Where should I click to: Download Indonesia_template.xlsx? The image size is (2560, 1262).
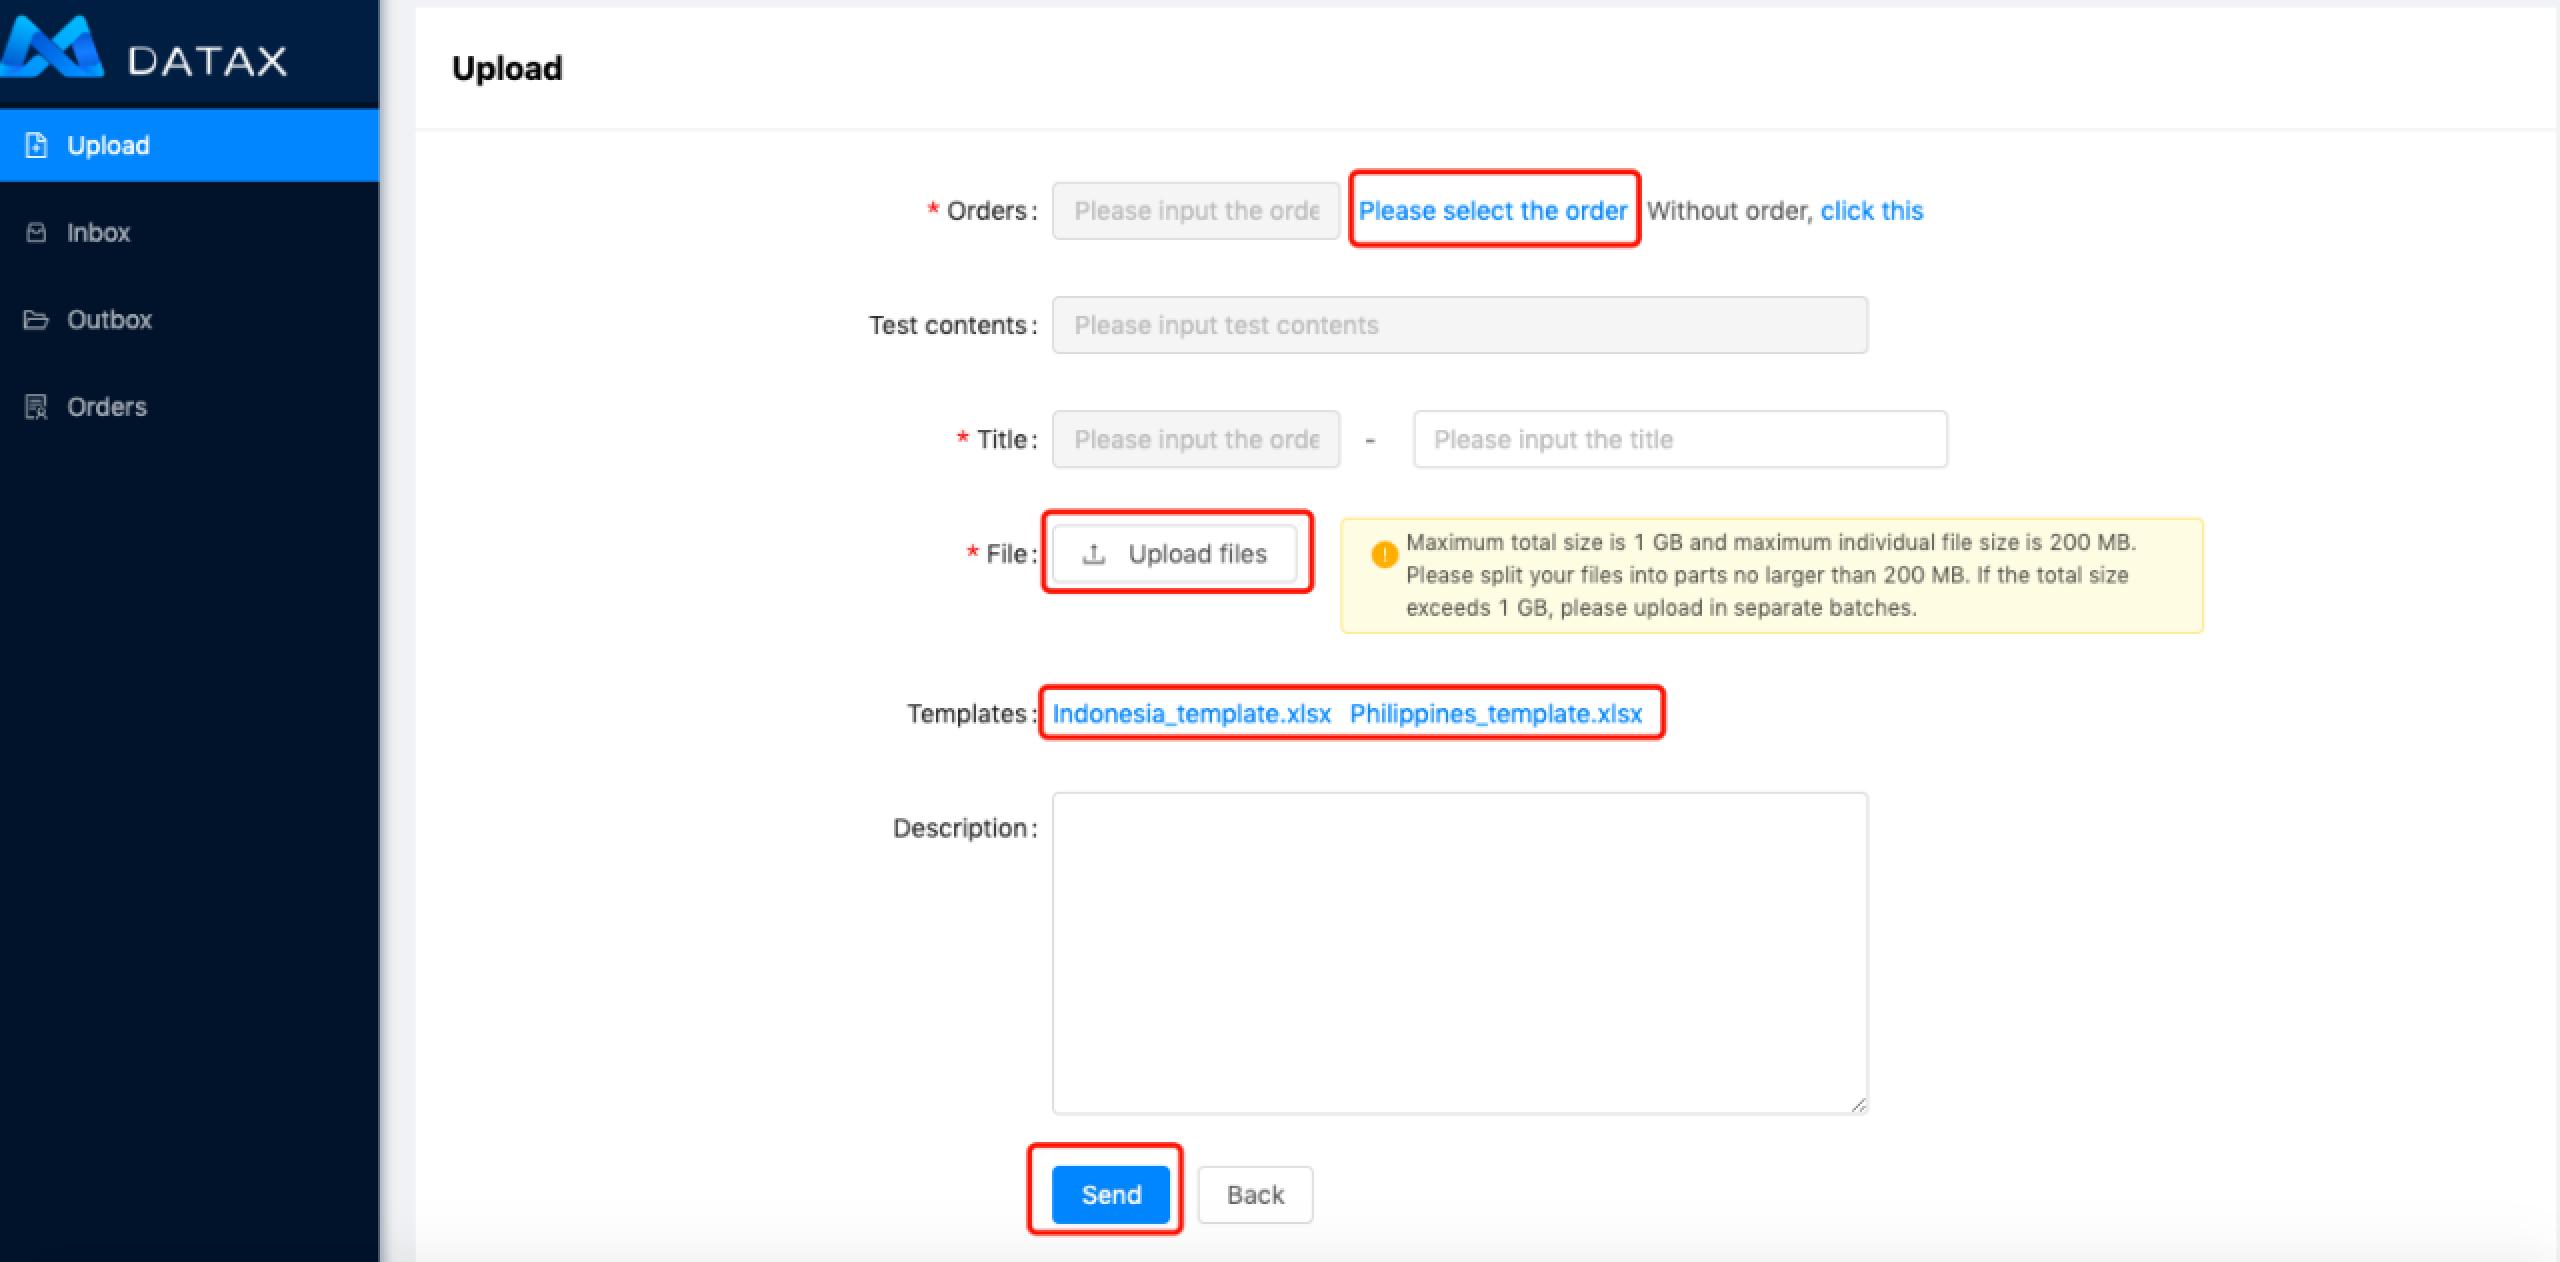[1191, 714]
